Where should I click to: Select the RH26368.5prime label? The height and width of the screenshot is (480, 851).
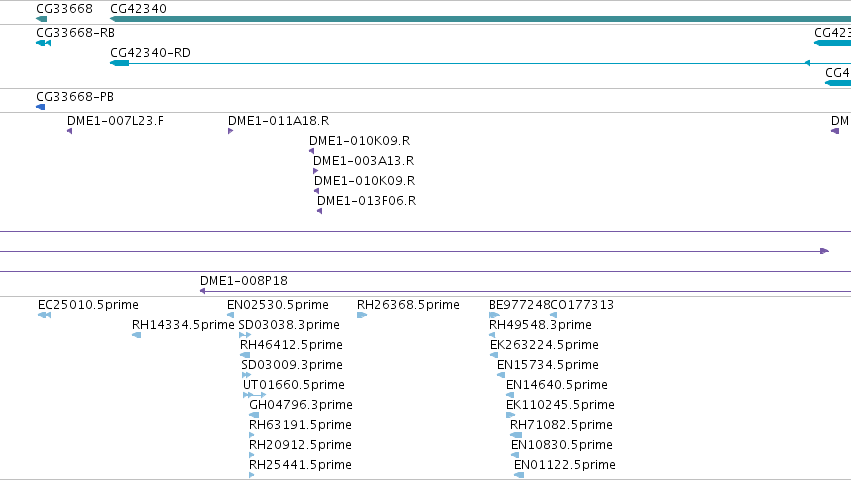(x=408, y=305)
